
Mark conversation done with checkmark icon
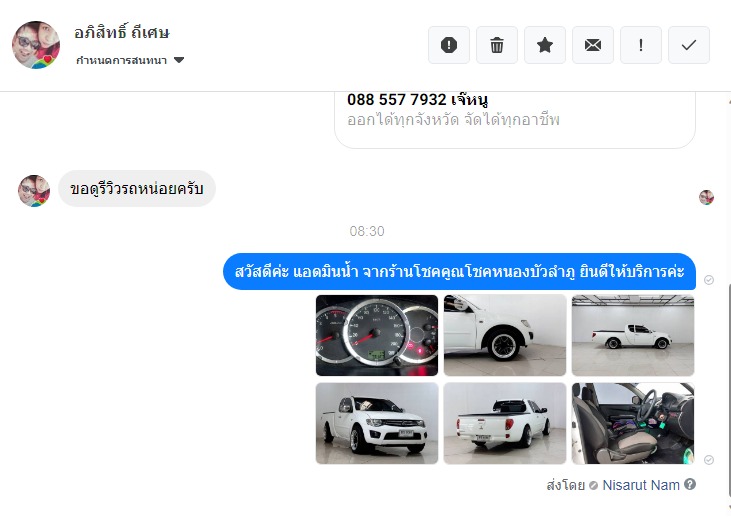tap(689, 45)
